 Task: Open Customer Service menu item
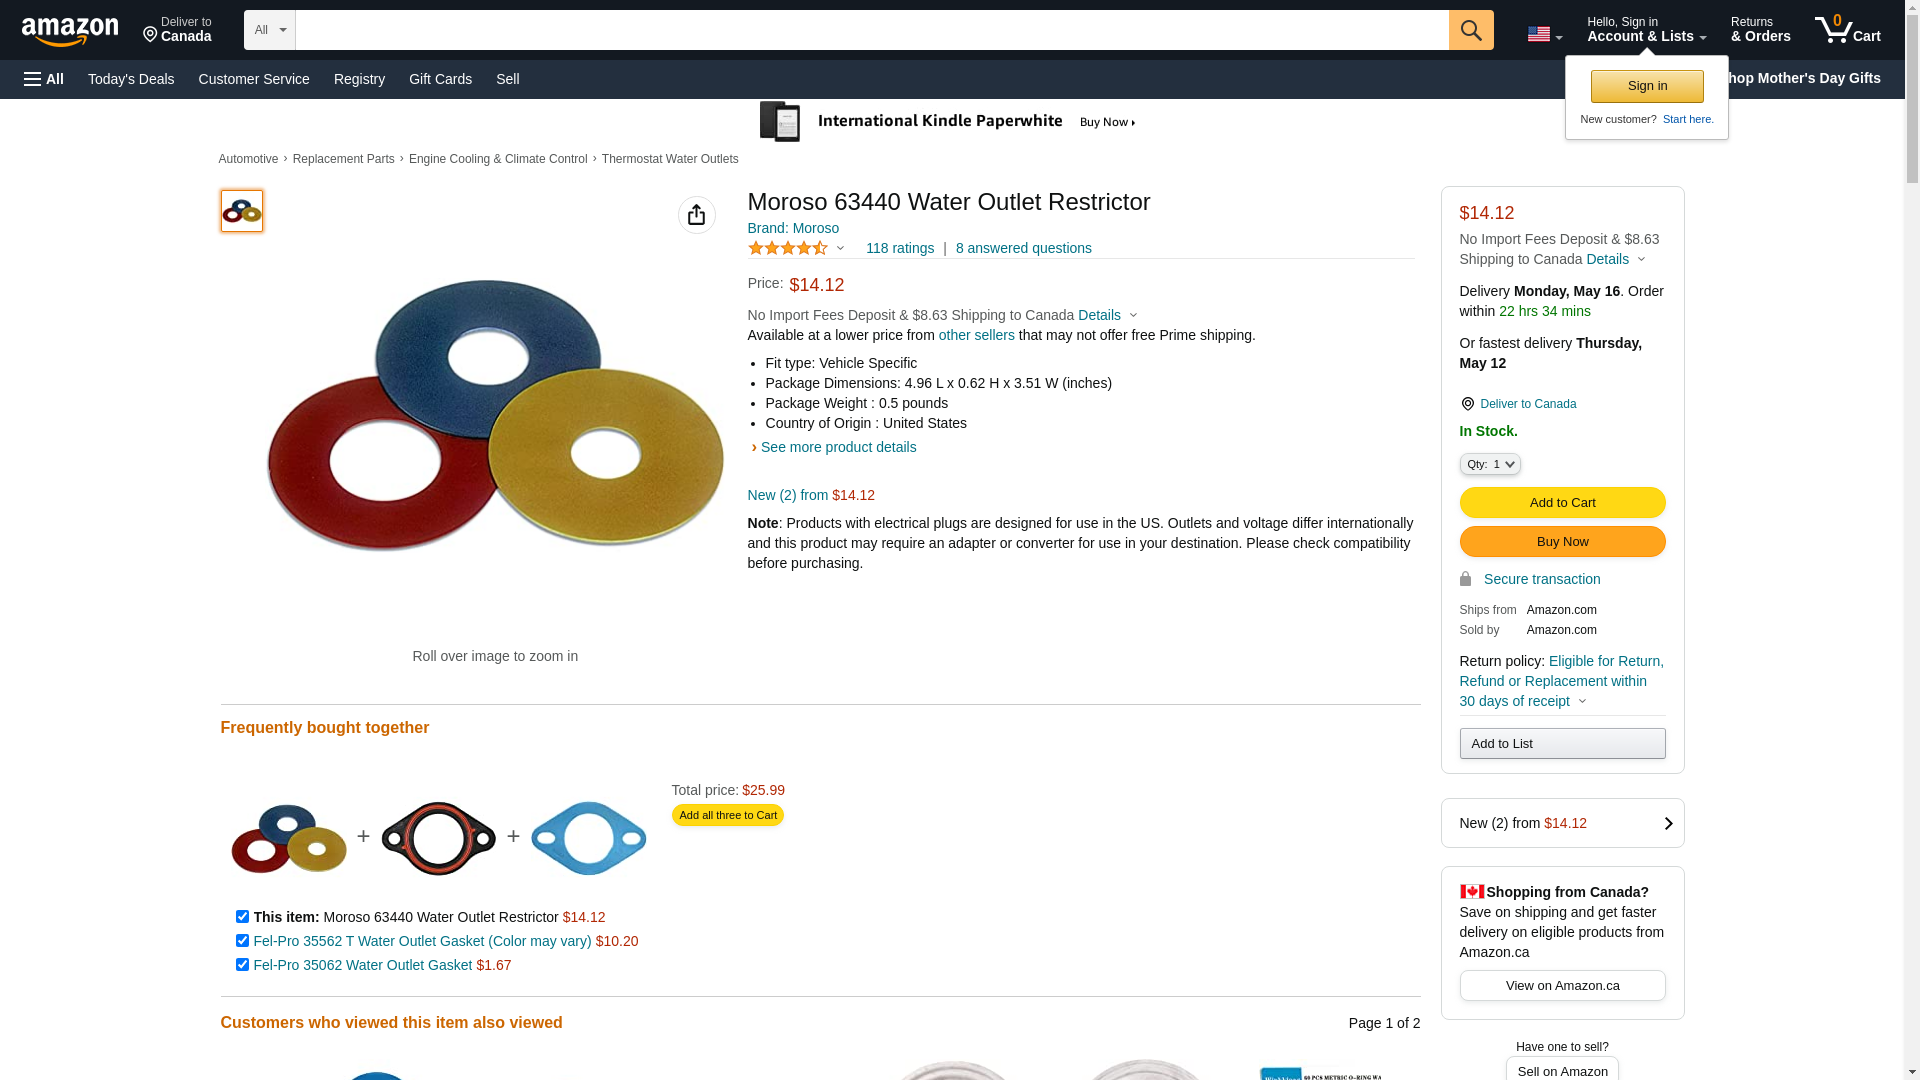[x=254, y=79]
